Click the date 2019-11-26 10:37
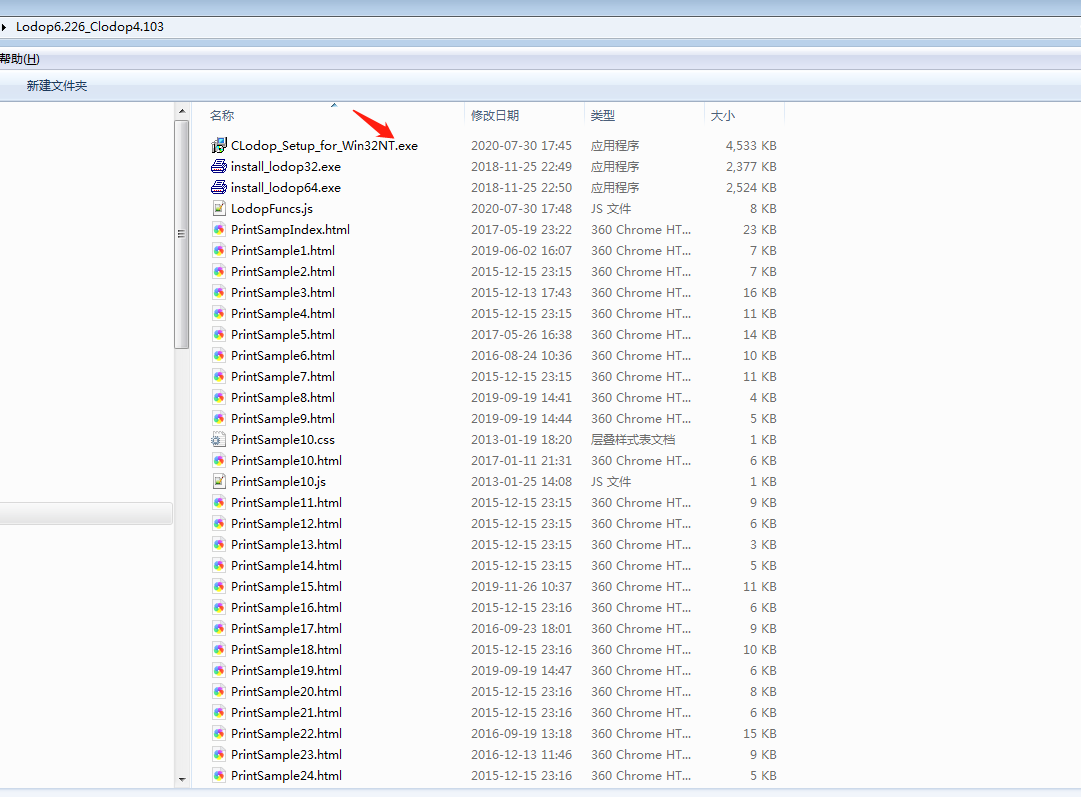Viewport: 1081px width, 797px height. click(521, 587)
